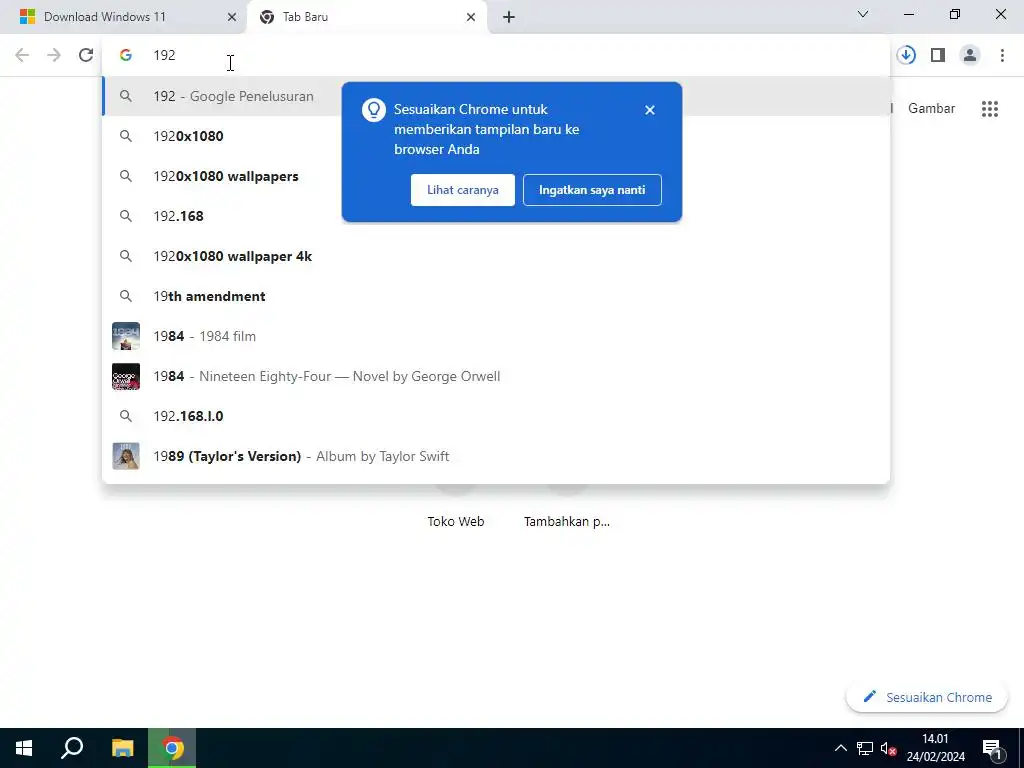Open the Chrome downloads icon
This screenshot has width=1024, height=768.
[906, 55]
